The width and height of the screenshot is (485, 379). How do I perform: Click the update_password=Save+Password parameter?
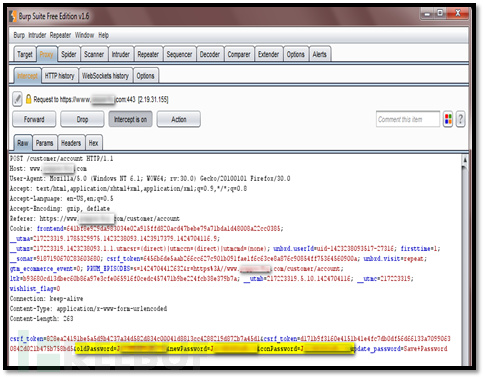pyautogui.click(x=399, y=349)
